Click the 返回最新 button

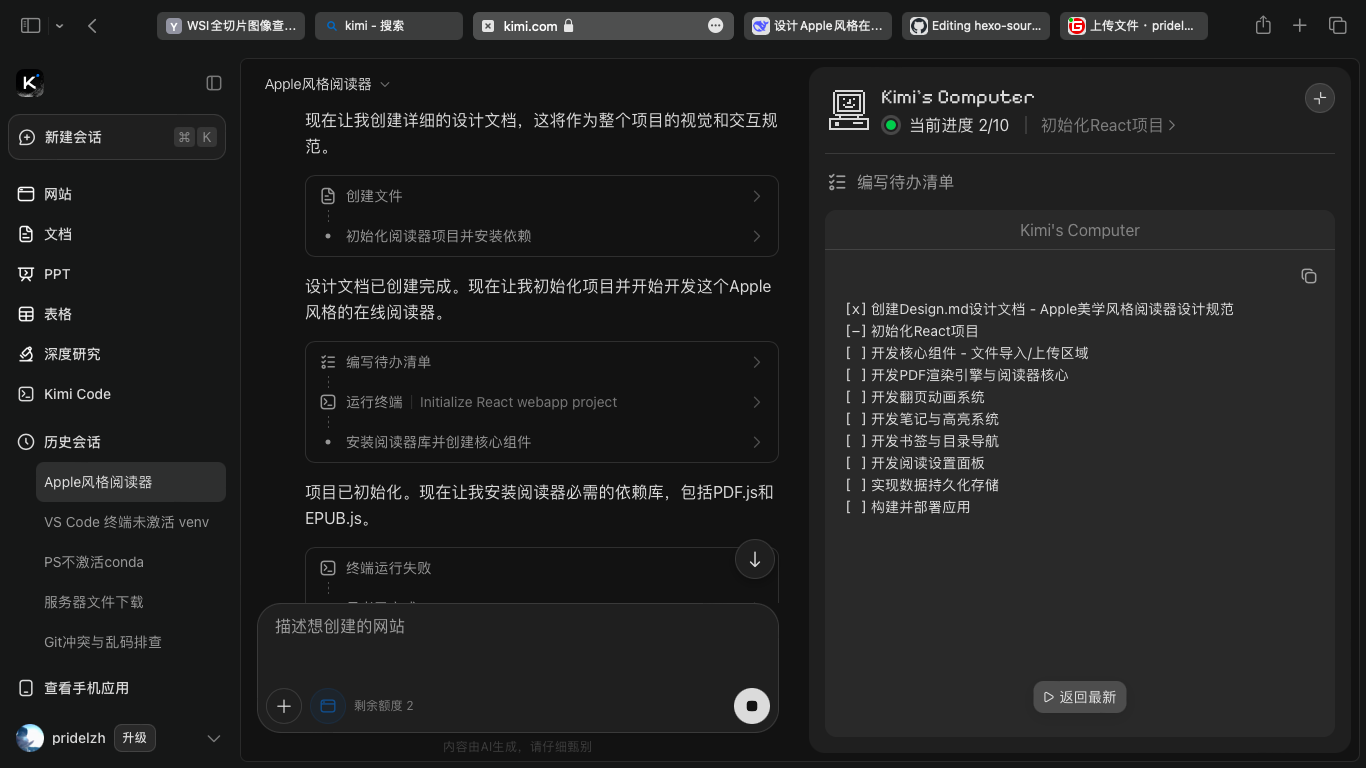1079,697
